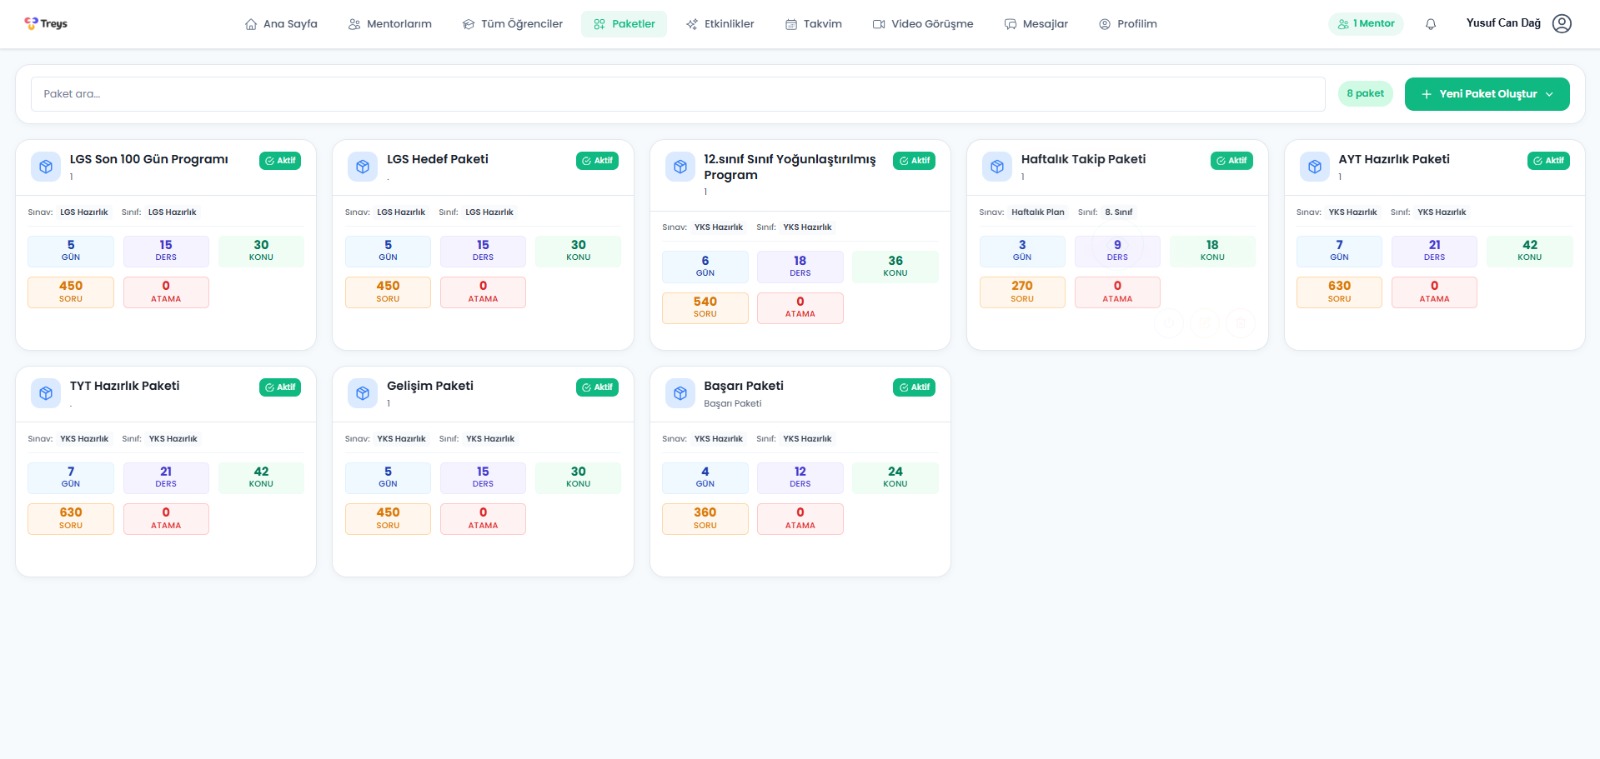
Task: Click the AYT Hazırlık Paketi cube icon
Action: point(1315,167)
